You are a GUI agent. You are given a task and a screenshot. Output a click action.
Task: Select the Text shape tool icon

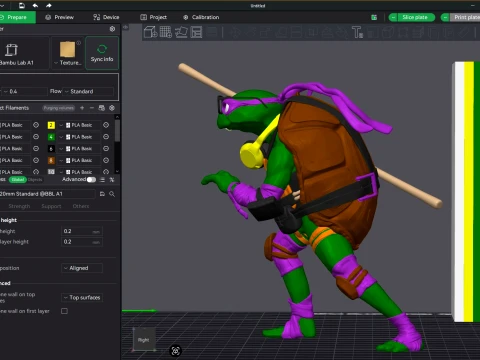tap(357, 32)
